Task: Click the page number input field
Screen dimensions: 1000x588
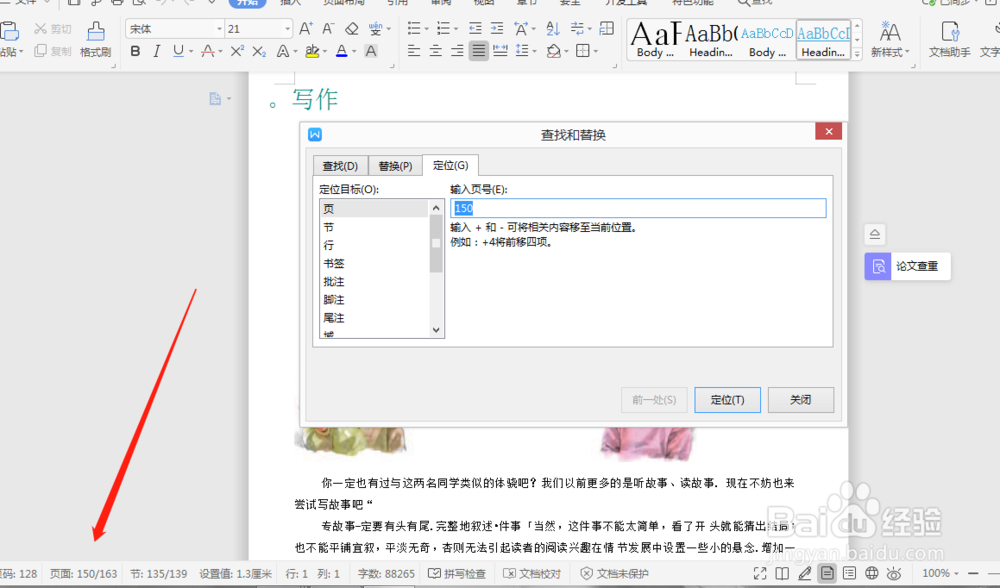Action: (x=638, y=208)
